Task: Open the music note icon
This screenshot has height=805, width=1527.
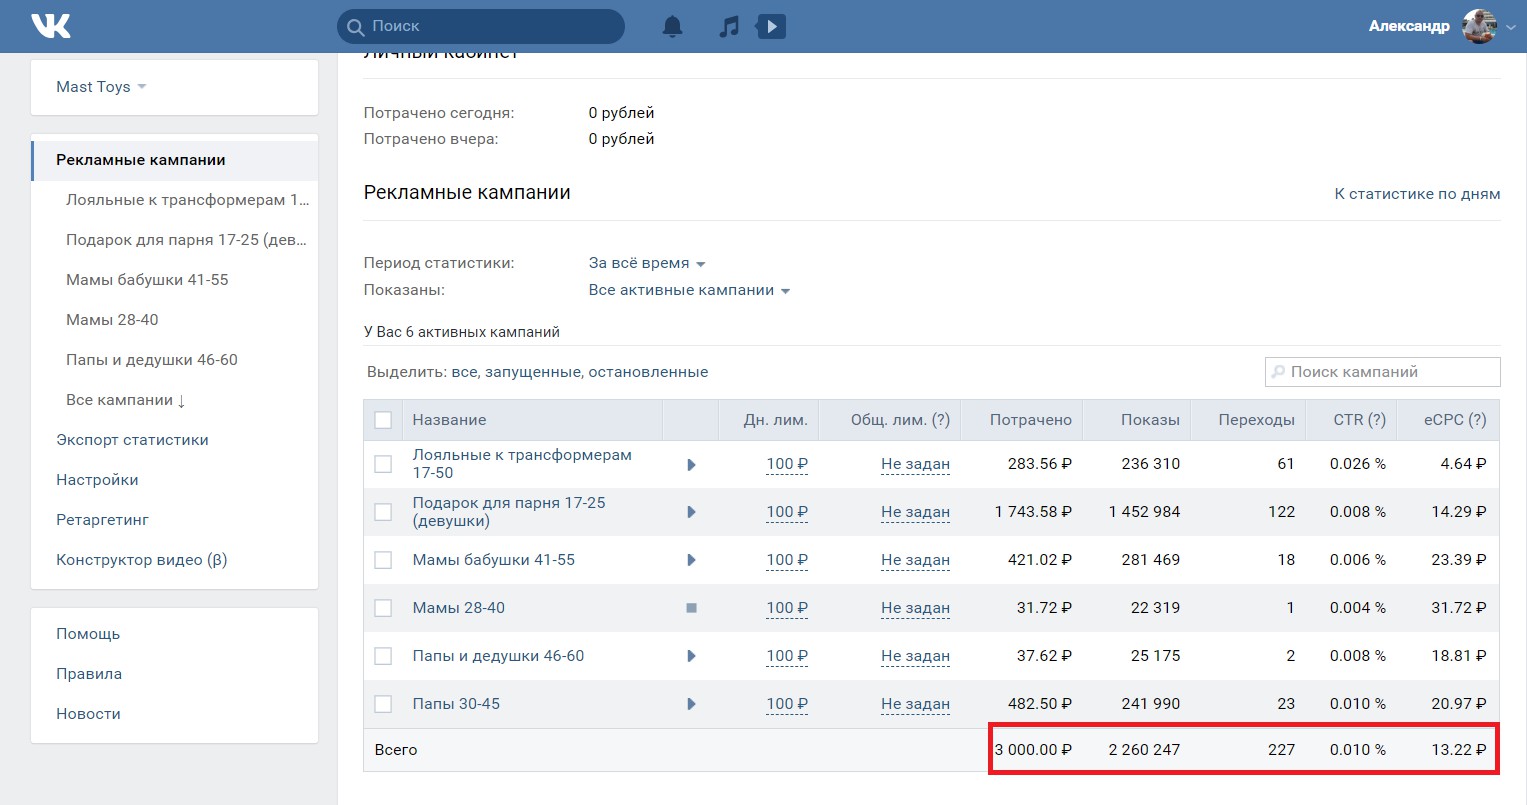Action: click(729, 27)
